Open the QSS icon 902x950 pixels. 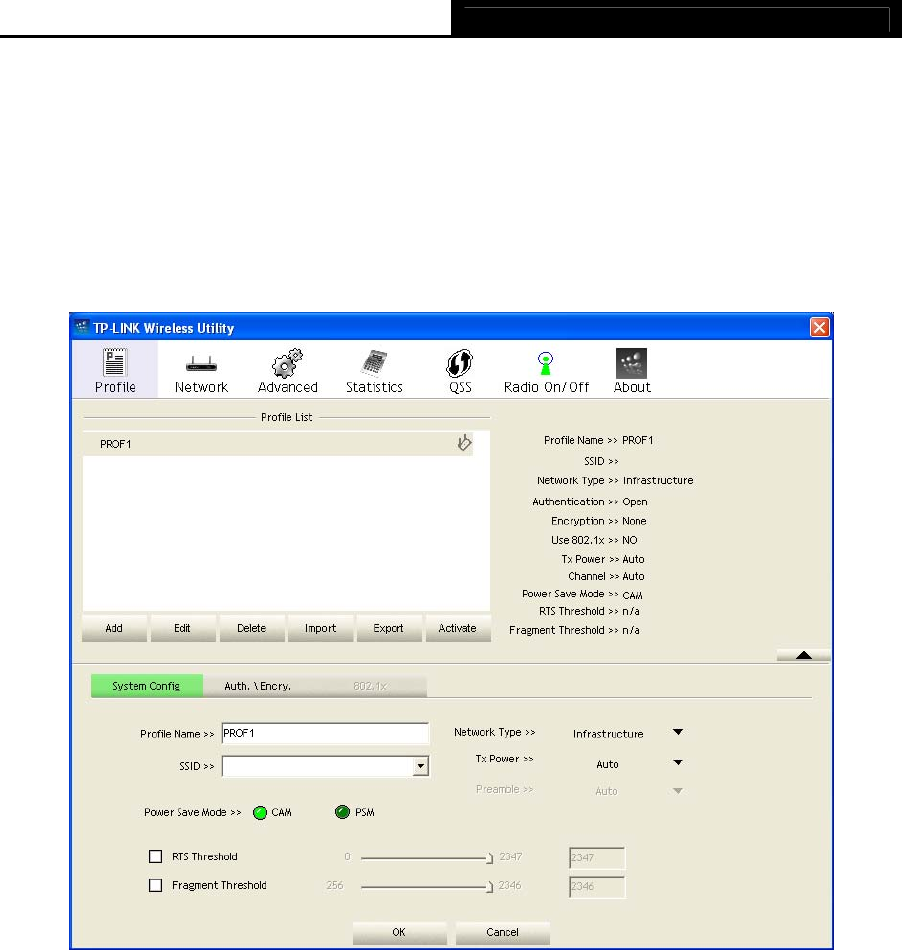[x=460, y=364]
